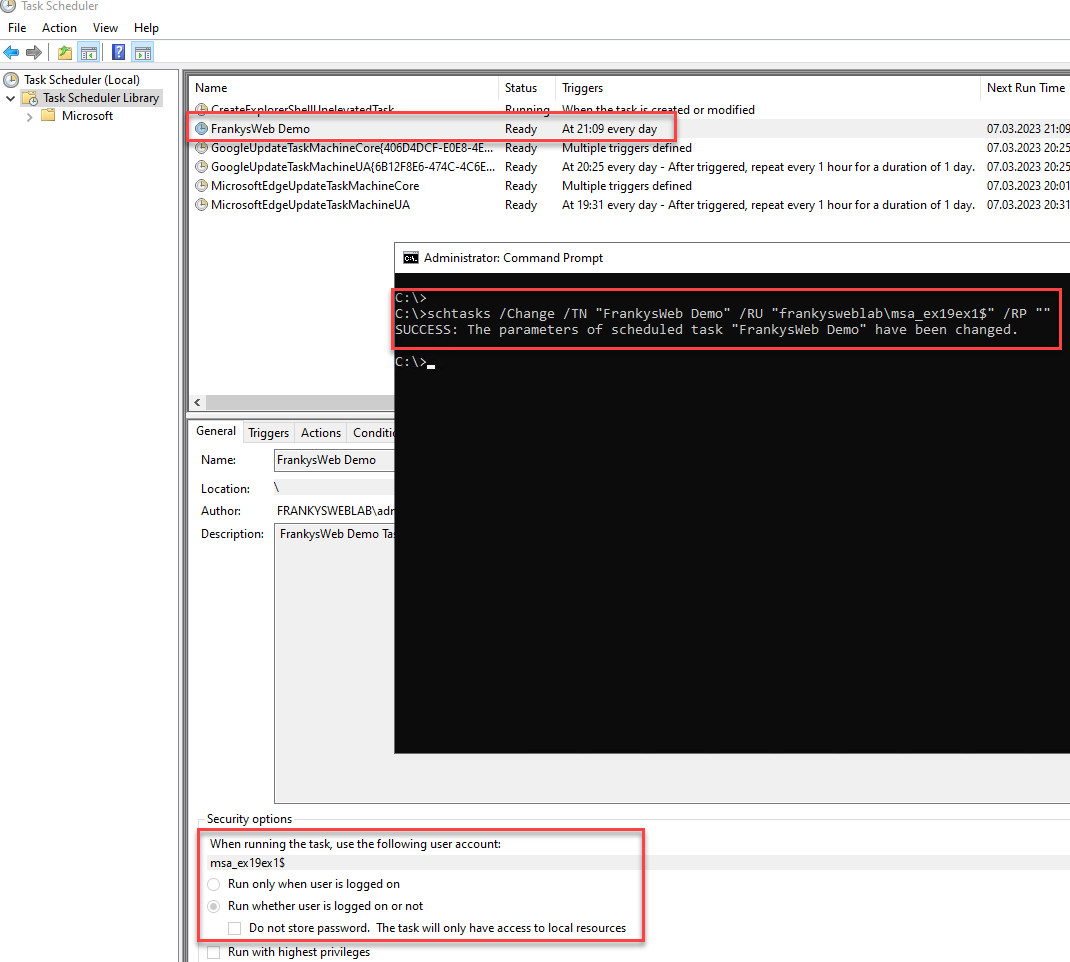Select 'Run whether user is logged on or not'

pyautogui.click(x=214, y=906)
